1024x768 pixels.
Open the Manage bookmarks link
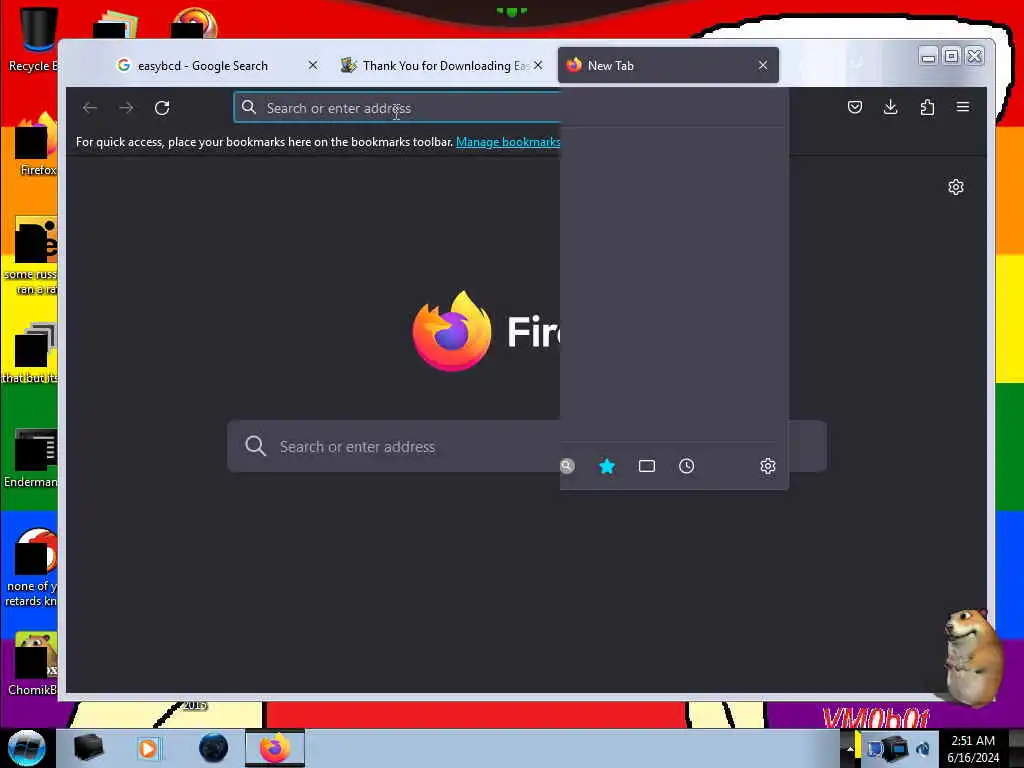[508, 142]
